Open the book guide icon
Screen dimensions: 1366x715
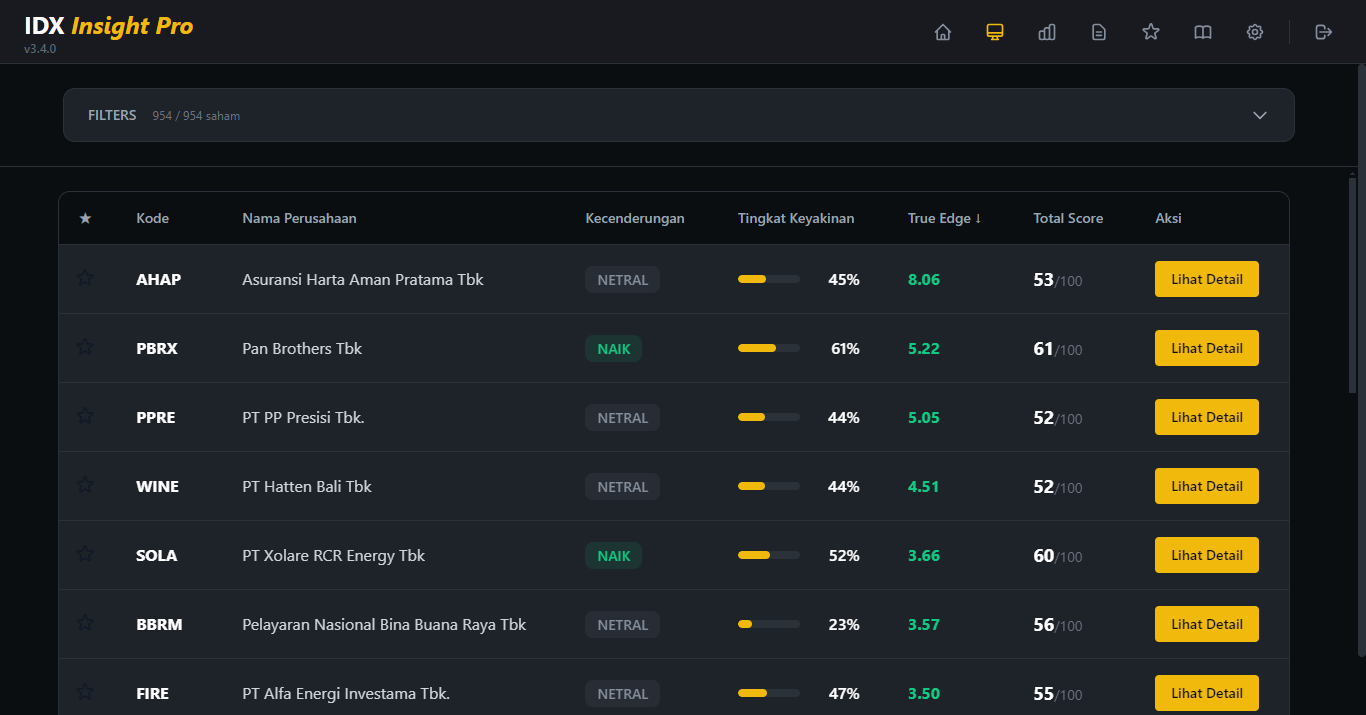[x=1203, y=32]
